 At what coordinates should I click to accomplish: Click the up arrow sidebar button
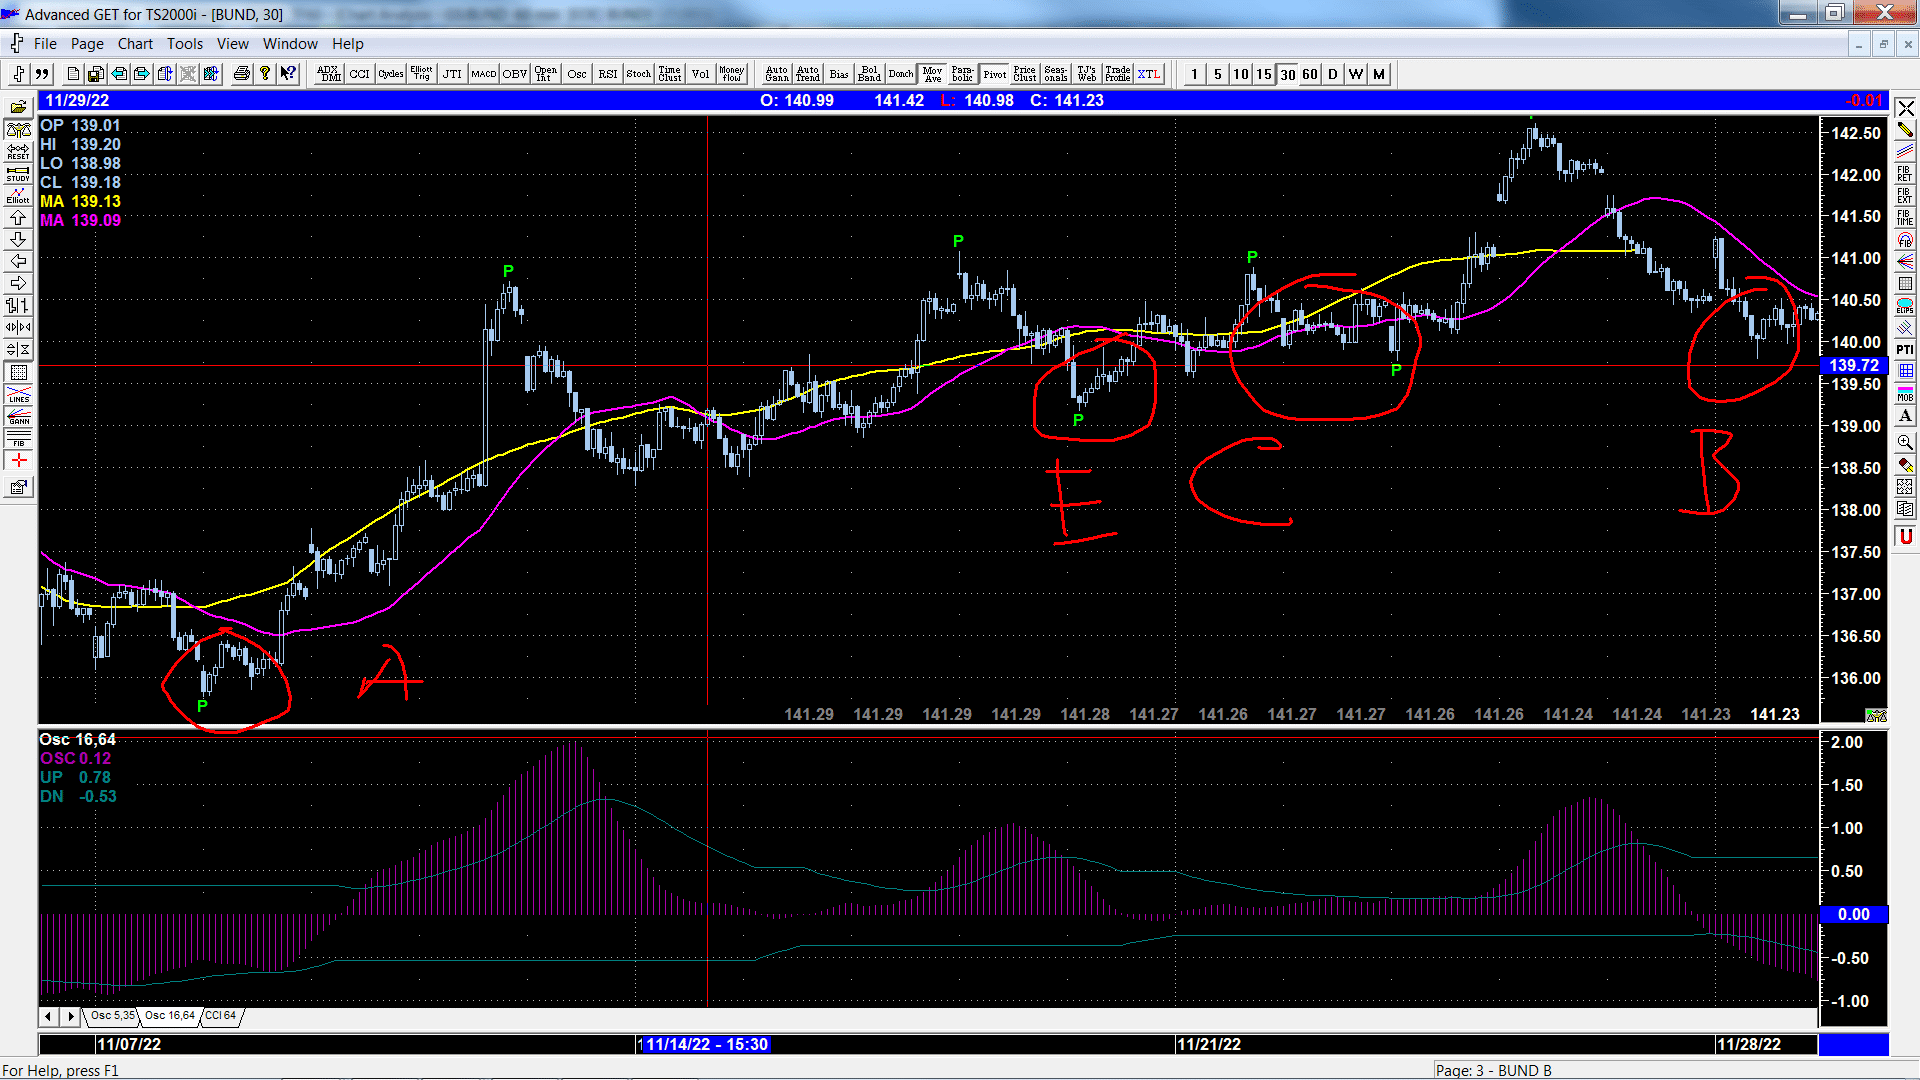(x=18, y=217)
